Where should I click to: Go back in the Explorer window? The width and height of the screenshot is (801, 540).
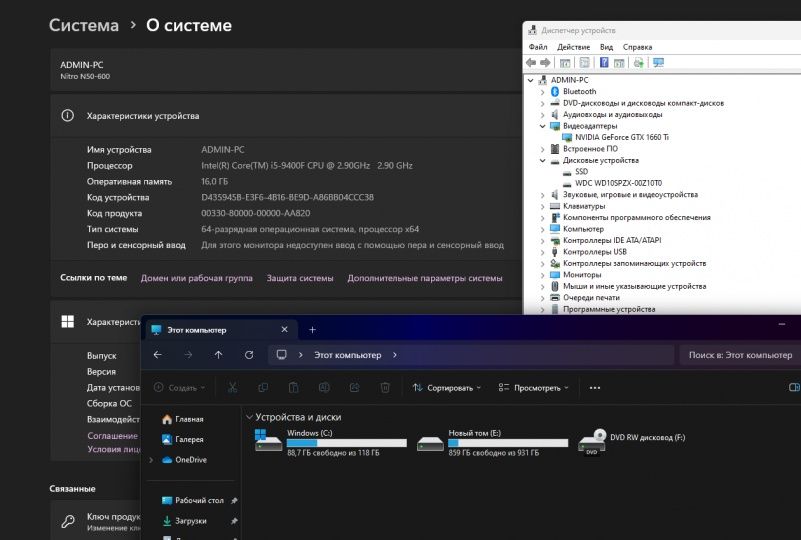coord(157,355)
